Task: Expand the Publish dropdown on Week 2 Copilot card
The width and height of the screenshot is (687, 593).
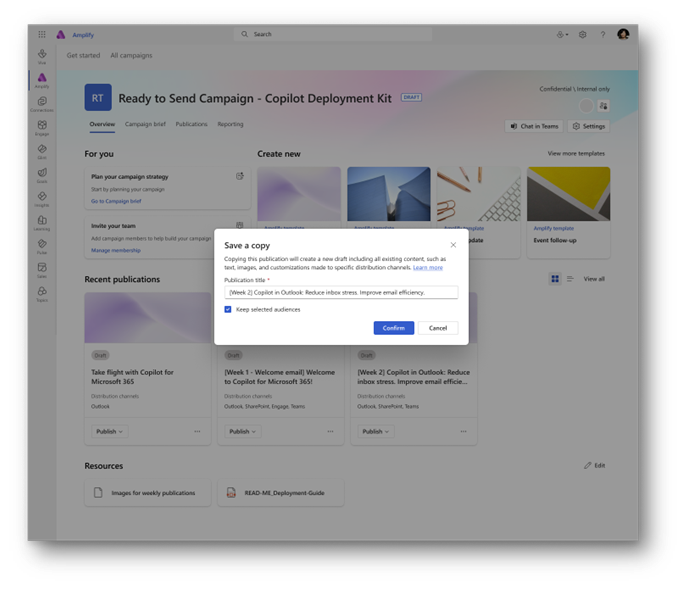Action: [x=375, y=431]
